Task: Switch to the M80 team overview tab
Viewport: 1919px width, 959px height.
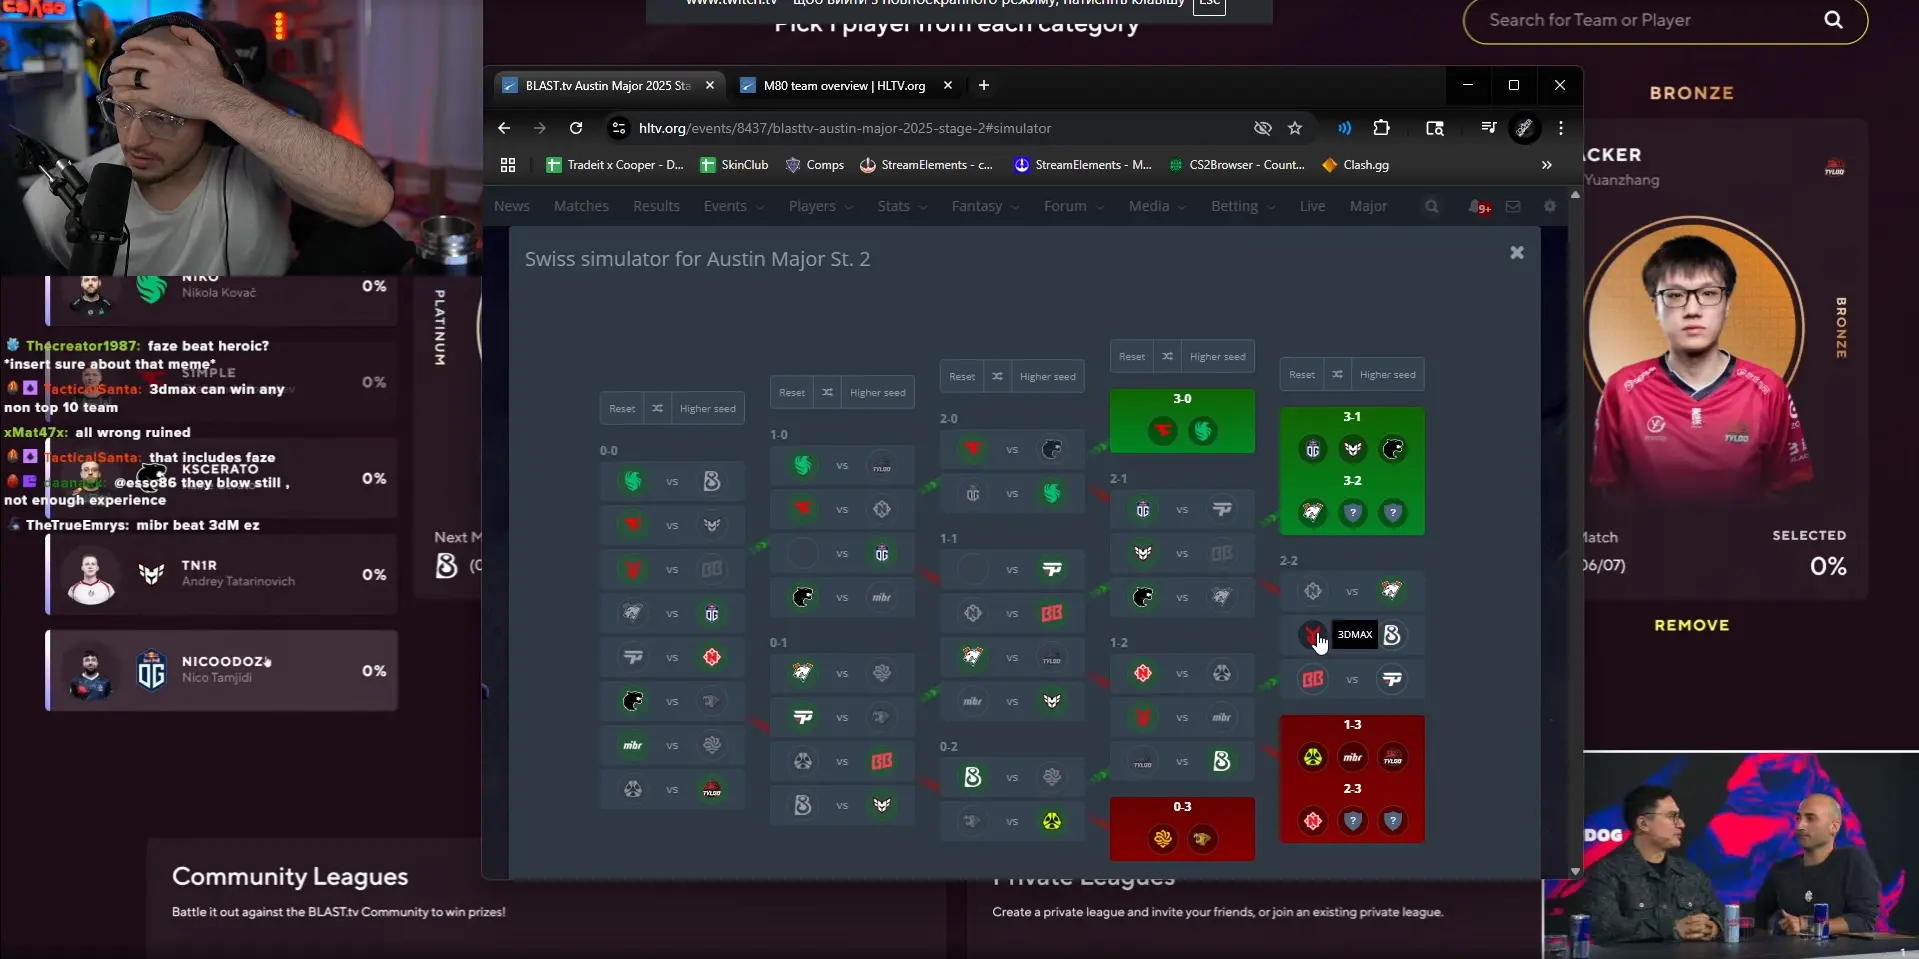Action: 845,86
